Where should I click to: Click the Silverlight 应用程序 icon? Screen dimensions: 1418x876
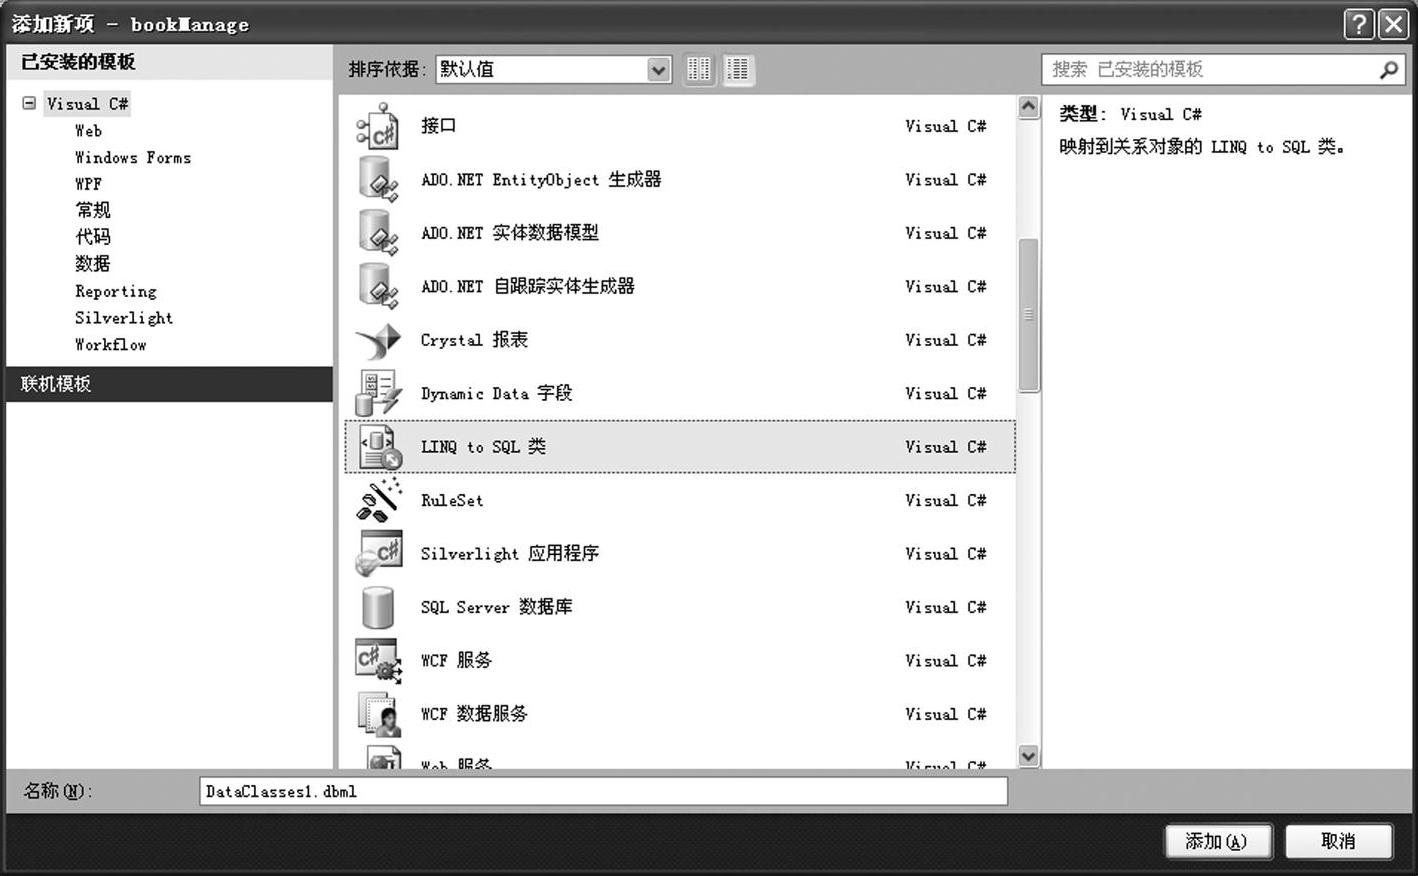(378, 553)
